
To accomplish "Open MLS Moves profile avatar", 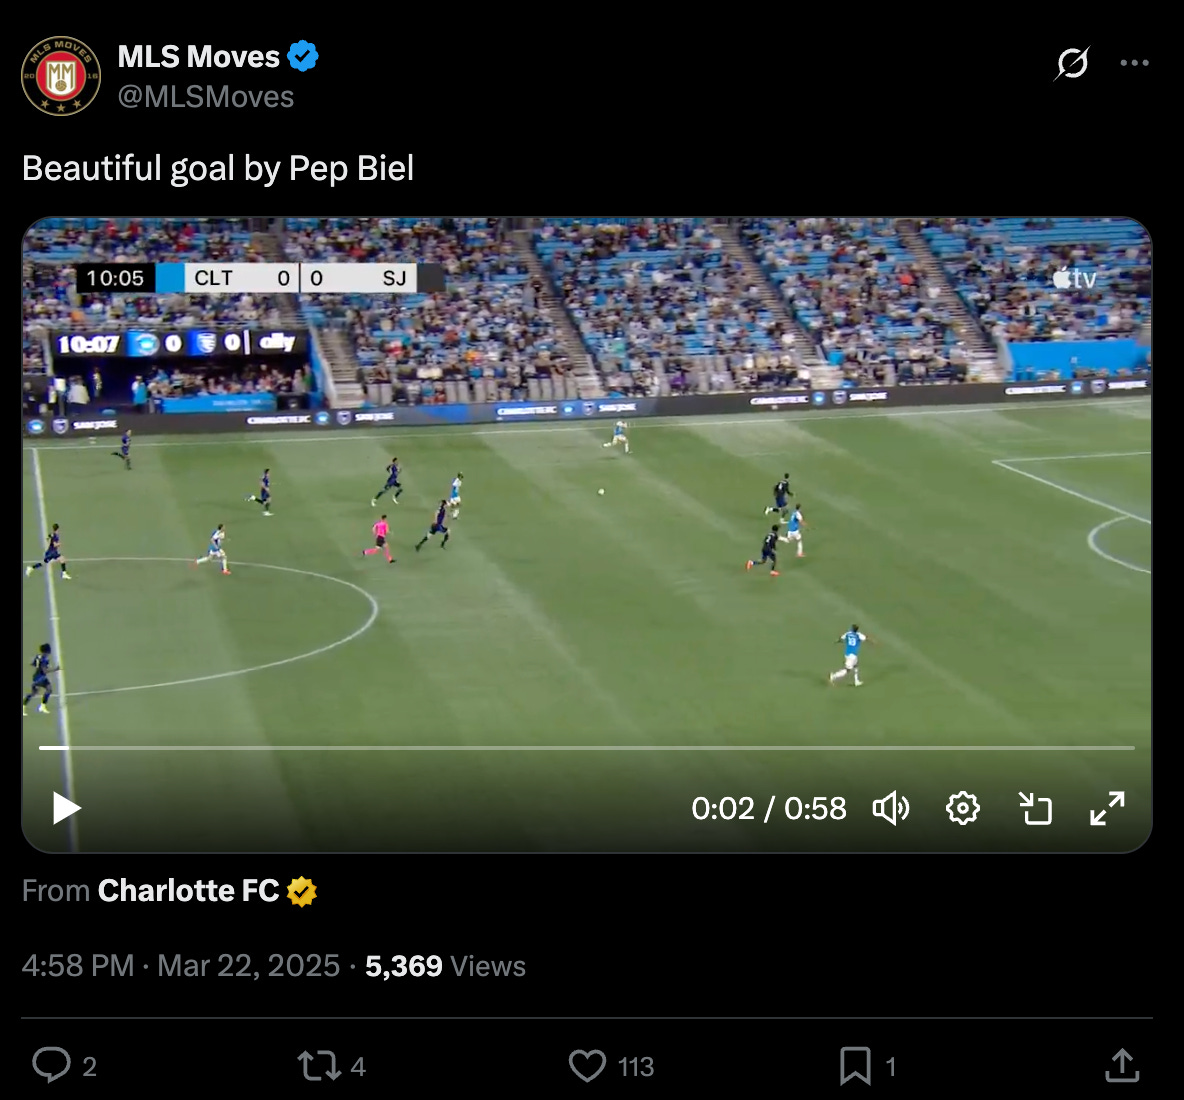I will point(61,75).
